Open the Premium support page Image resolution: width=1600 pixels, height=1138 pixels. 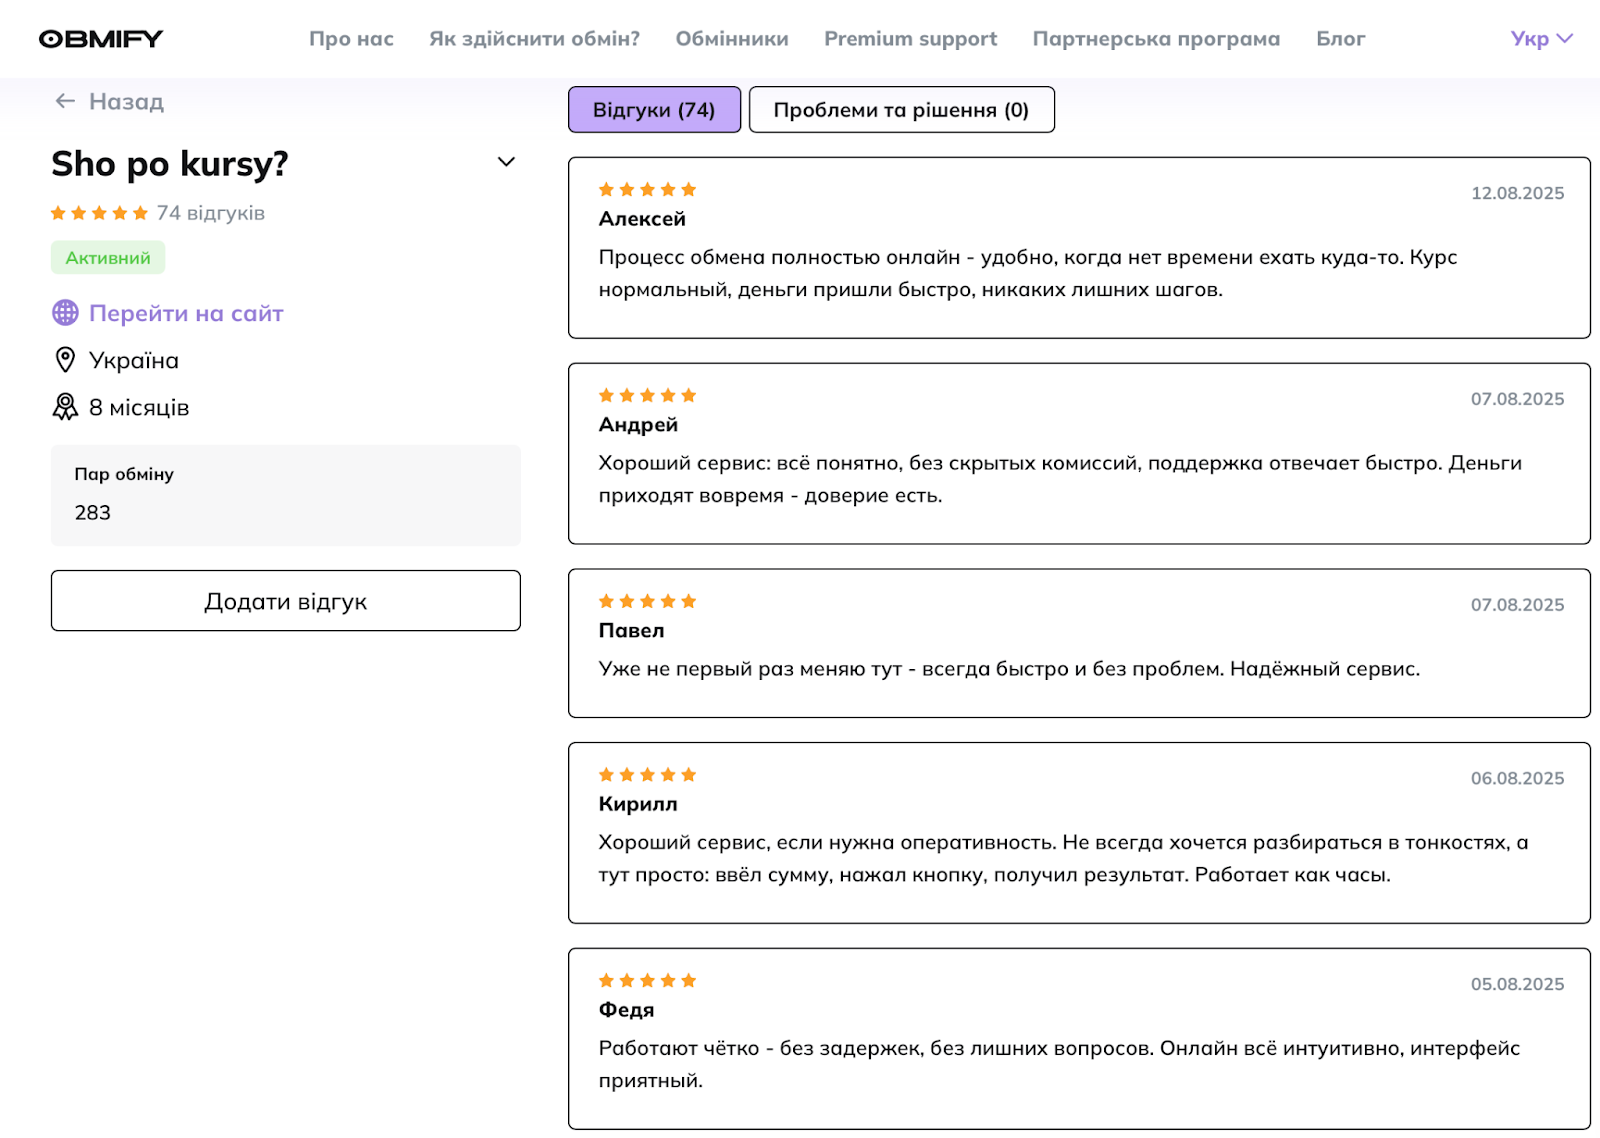910,39
